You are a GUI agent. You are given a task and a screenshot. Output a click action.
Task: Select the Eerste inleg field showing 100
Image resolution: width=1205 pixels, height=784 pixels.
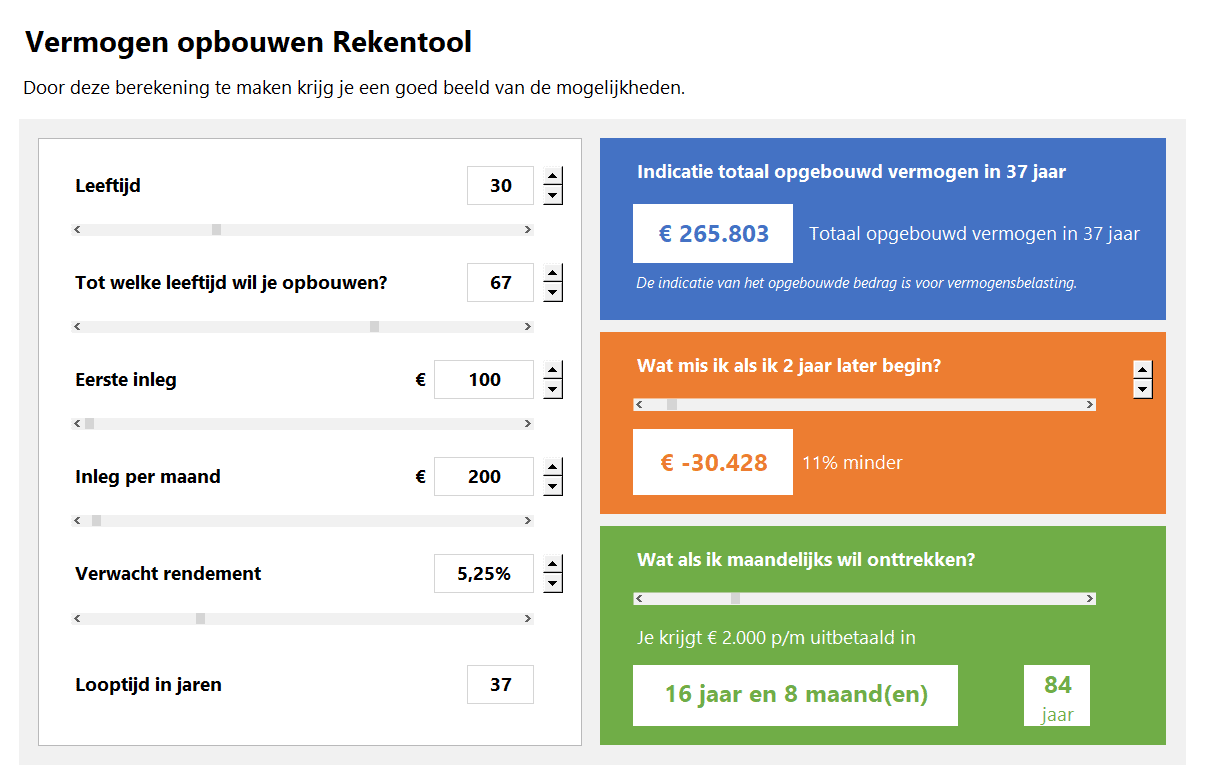[x=484, y=380]
